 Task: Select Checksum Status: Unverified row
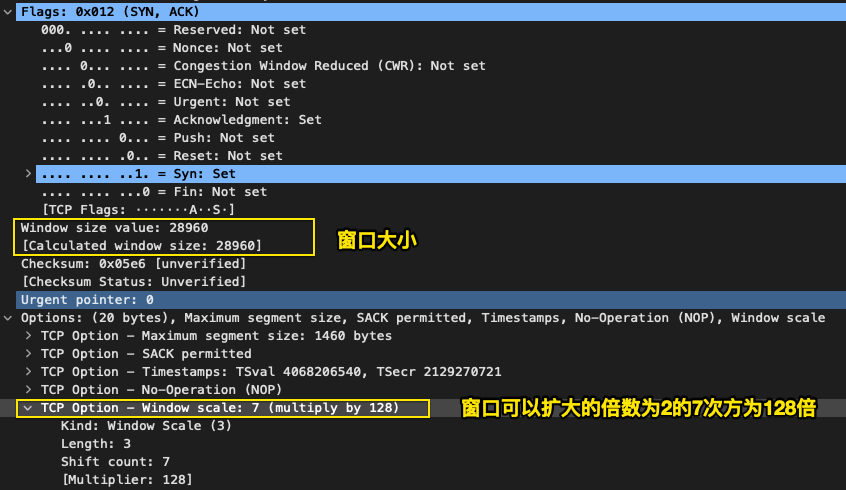click(134, 282)
